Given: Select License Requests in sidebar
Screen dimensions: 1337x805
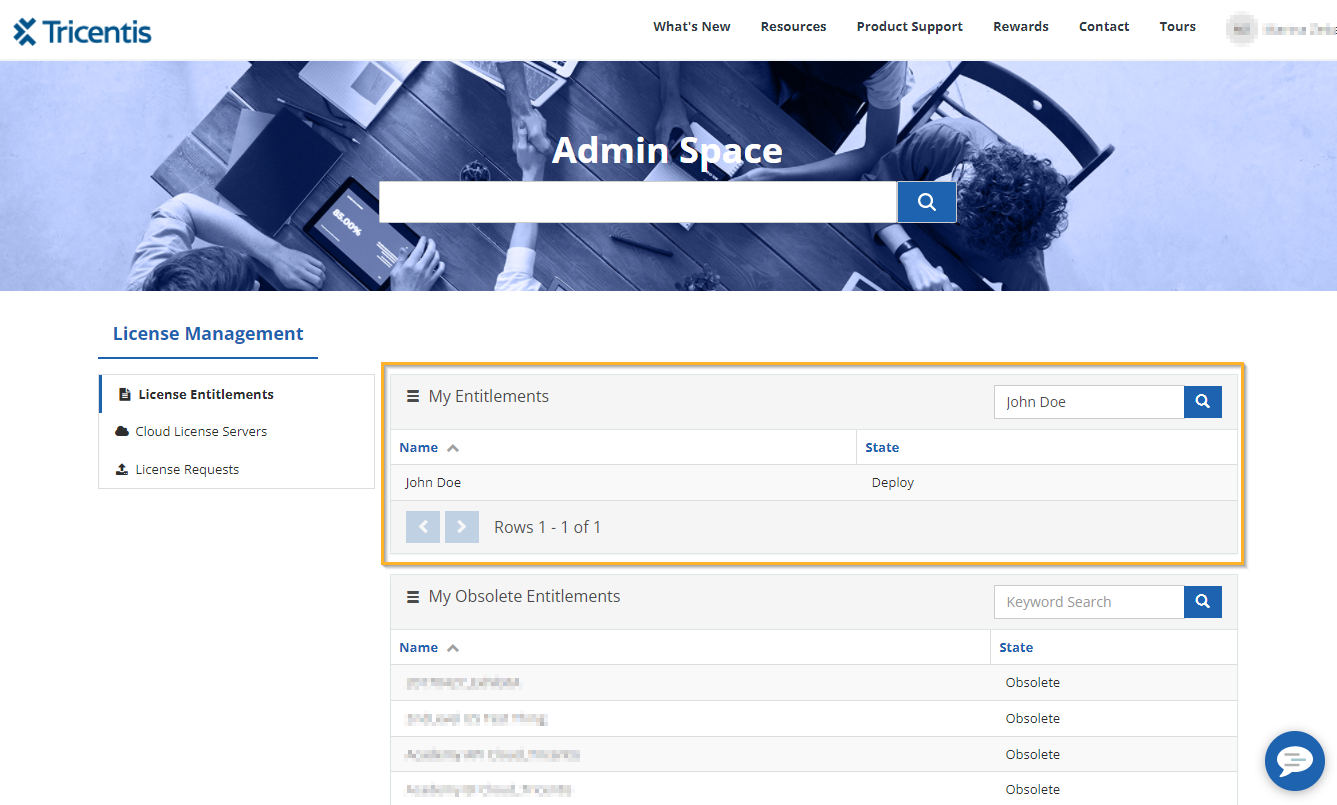Looking at the screenshot, I should point(187,470).
